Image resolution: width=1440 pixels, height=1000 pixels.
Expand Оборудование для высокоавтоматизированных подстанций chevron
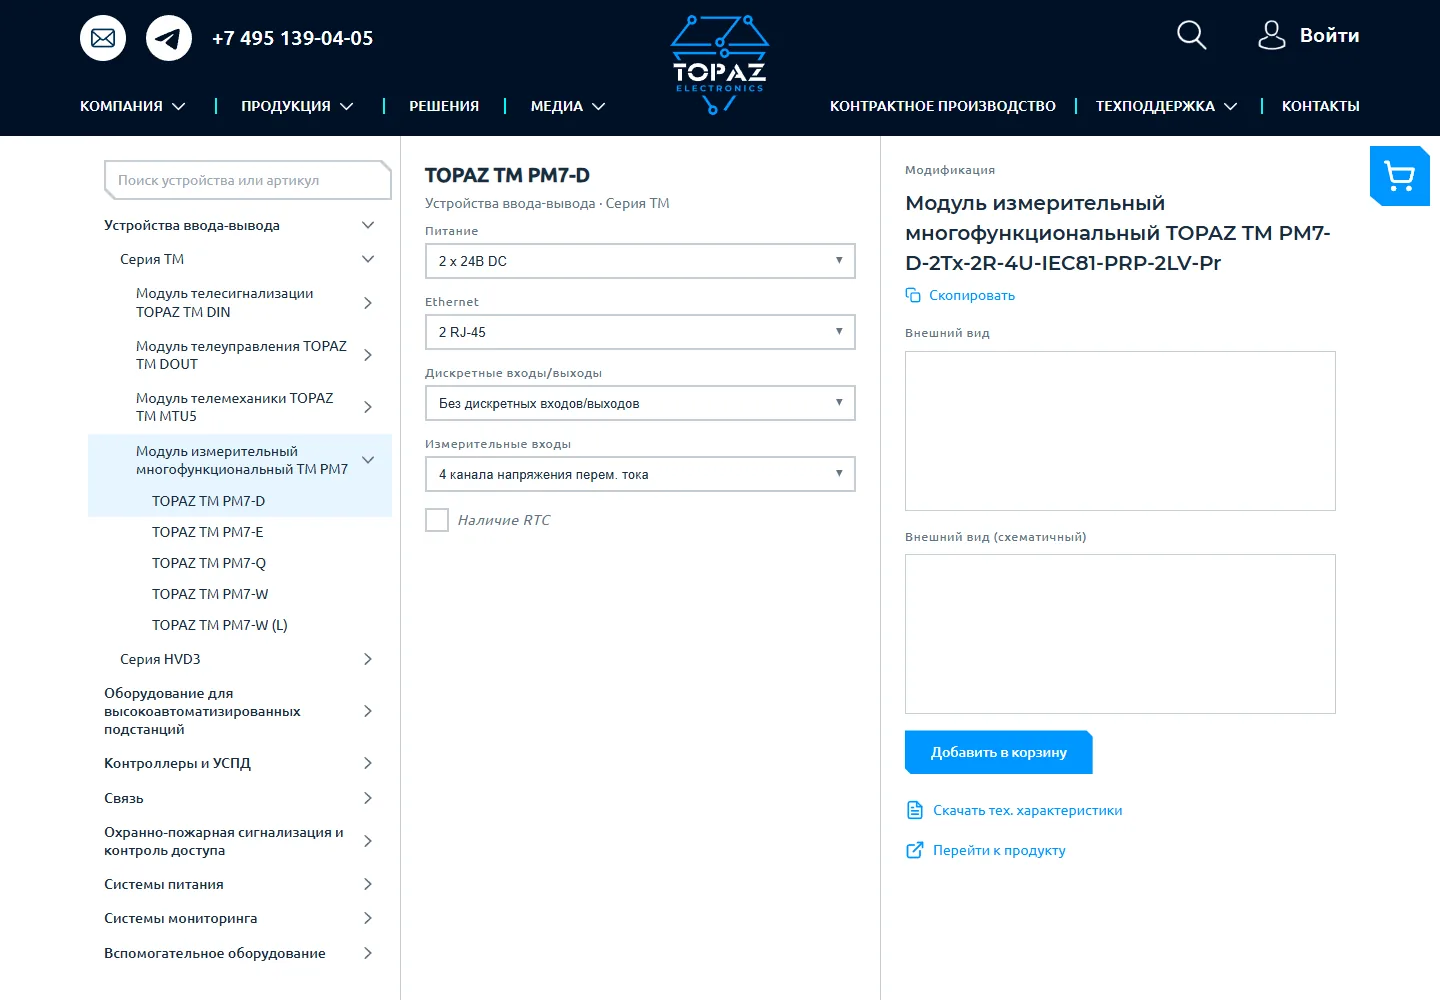coord(368,711)
